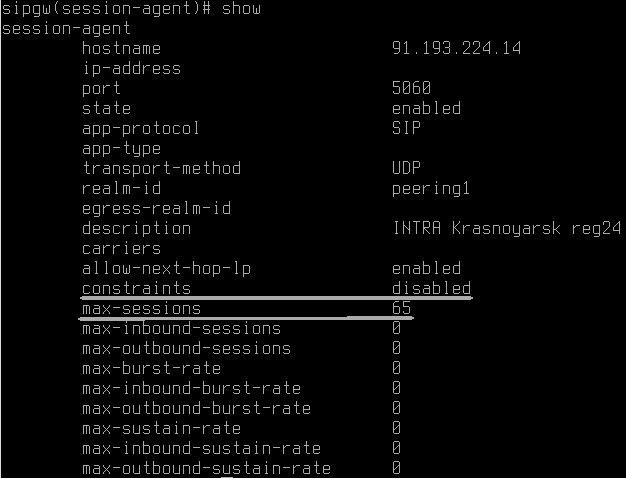Screen dimensions: 626x478
Task: Click the egress-realm-id parameter label
Action: [156, 208]
